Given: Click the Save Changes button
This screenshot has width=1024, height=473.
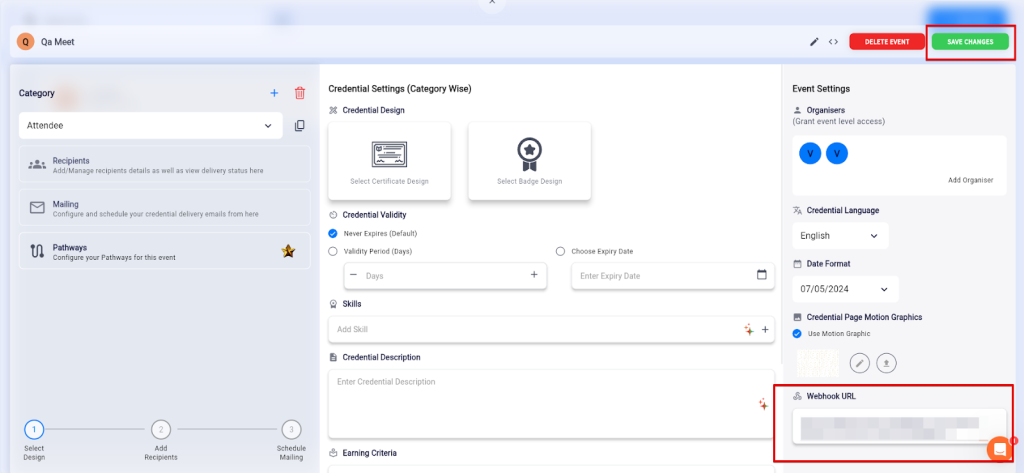Looking at the screenshot, I should click(969, 42).
